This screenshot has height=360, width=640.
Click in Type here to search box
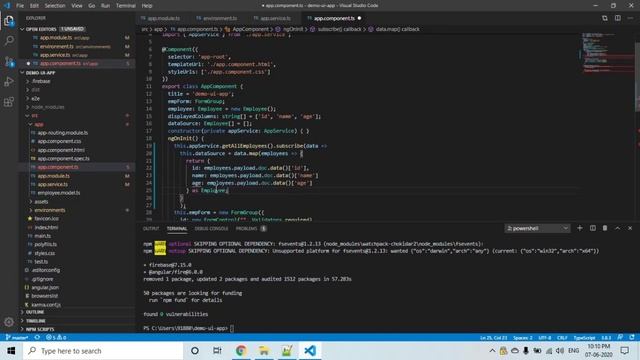[x=103, y=351]
